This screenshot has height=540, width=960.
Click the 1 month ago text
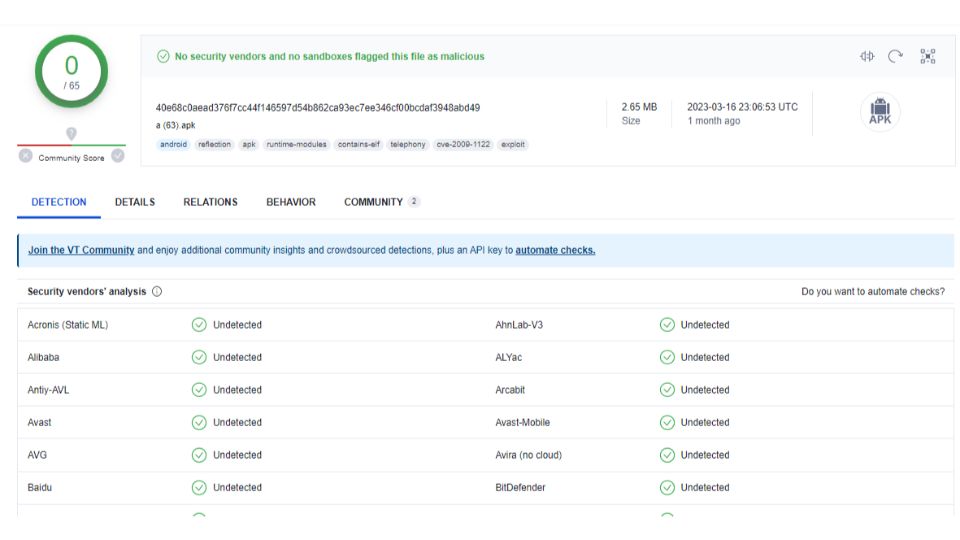coord(713,121)
